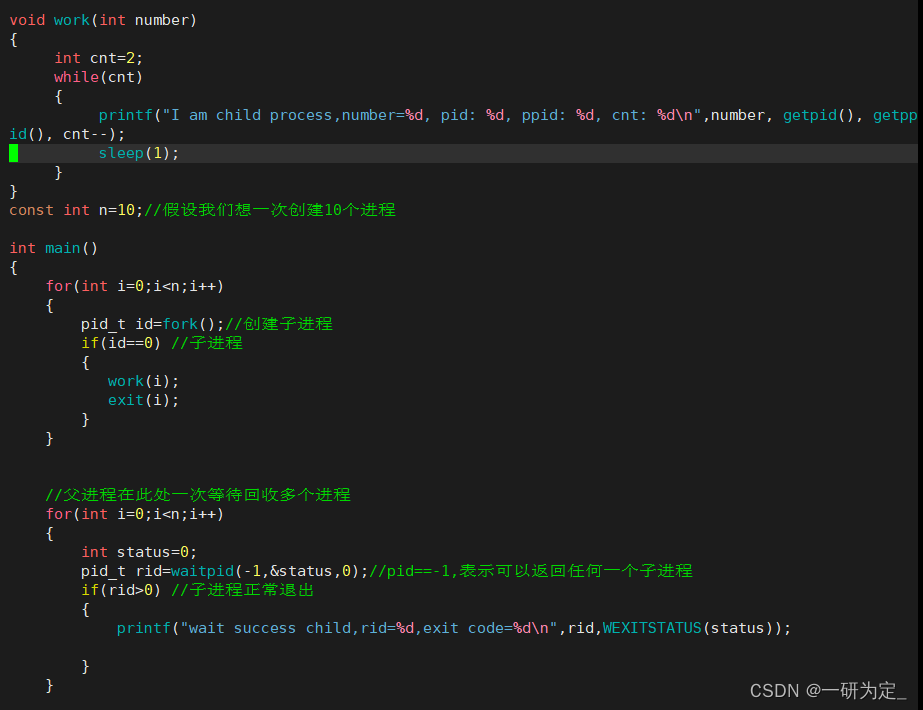Click the green cursor block at line start
Screen dimensions: 923x710
[14, 153]
